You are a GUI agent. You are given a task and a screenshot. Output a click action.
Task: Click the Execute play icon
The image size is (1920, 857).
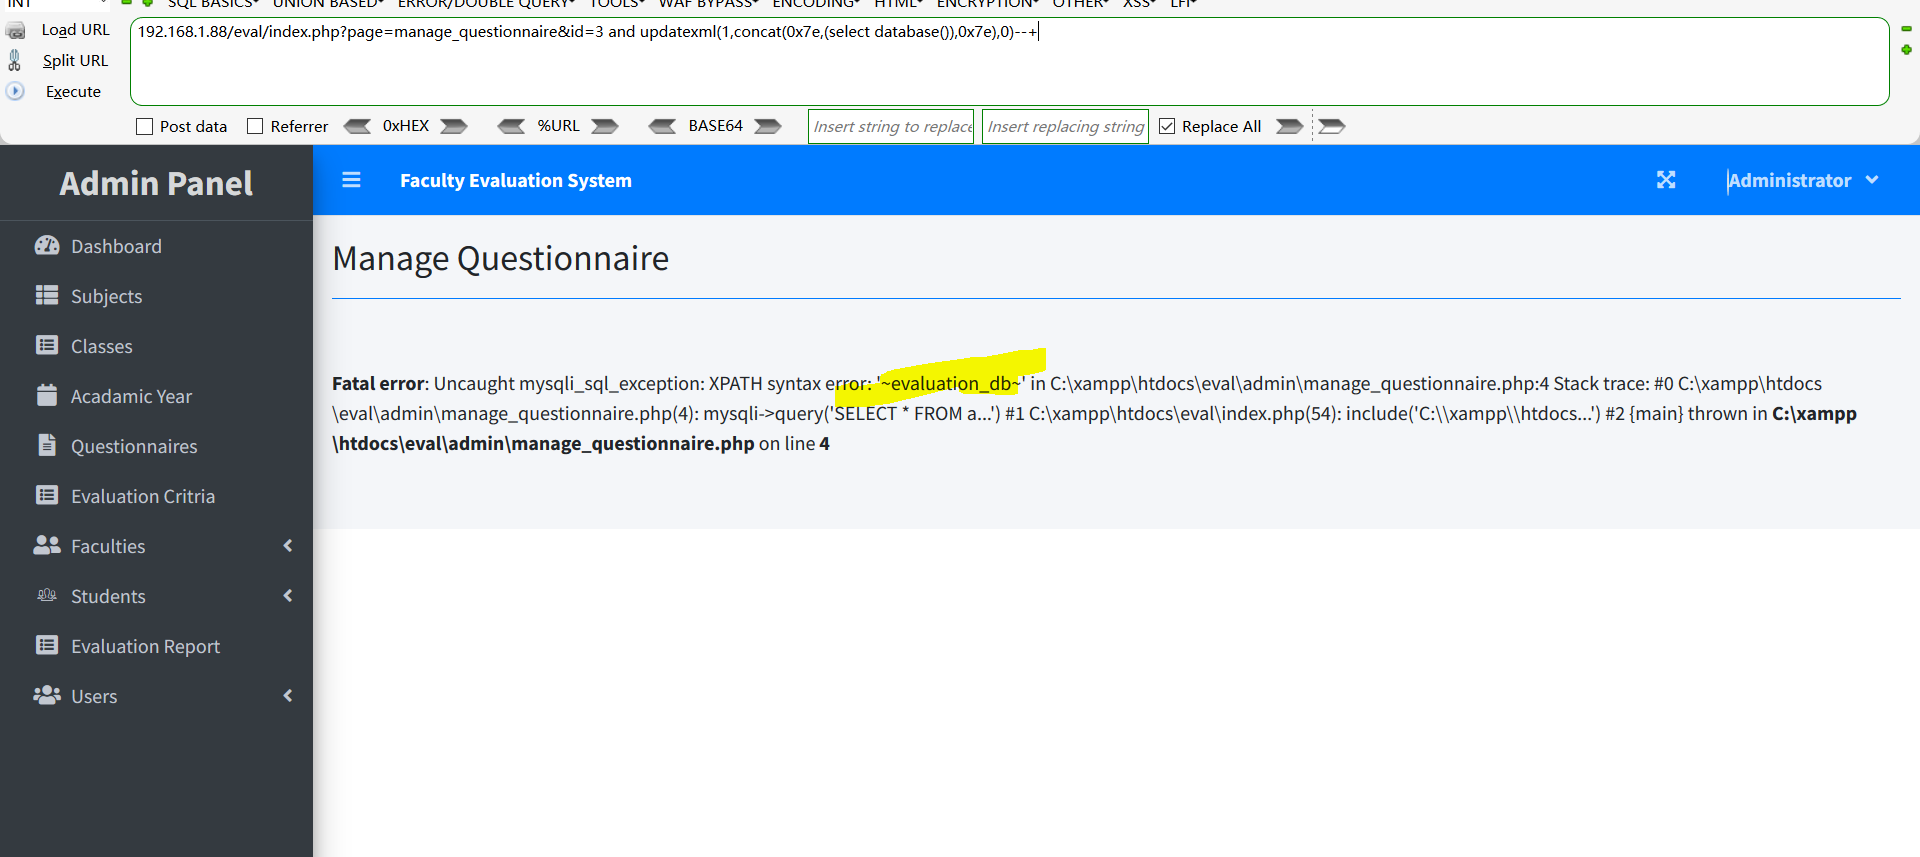tap(15, 91)
